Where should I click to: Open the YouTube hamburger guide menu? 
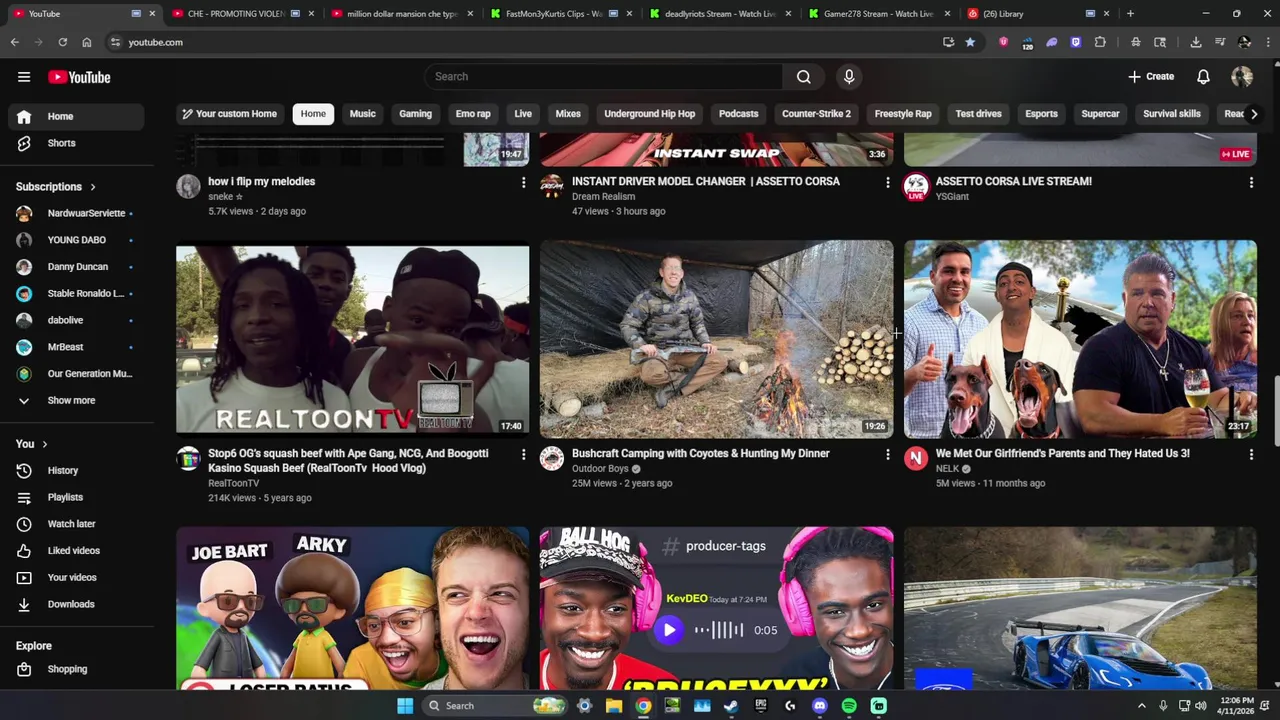24,77
